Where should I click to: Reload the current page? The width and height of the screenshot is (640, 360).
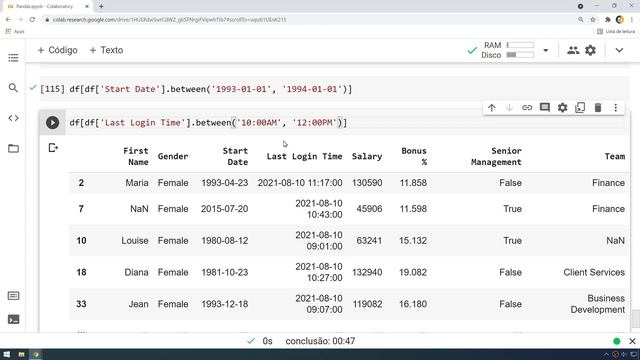tap(32, 19)
